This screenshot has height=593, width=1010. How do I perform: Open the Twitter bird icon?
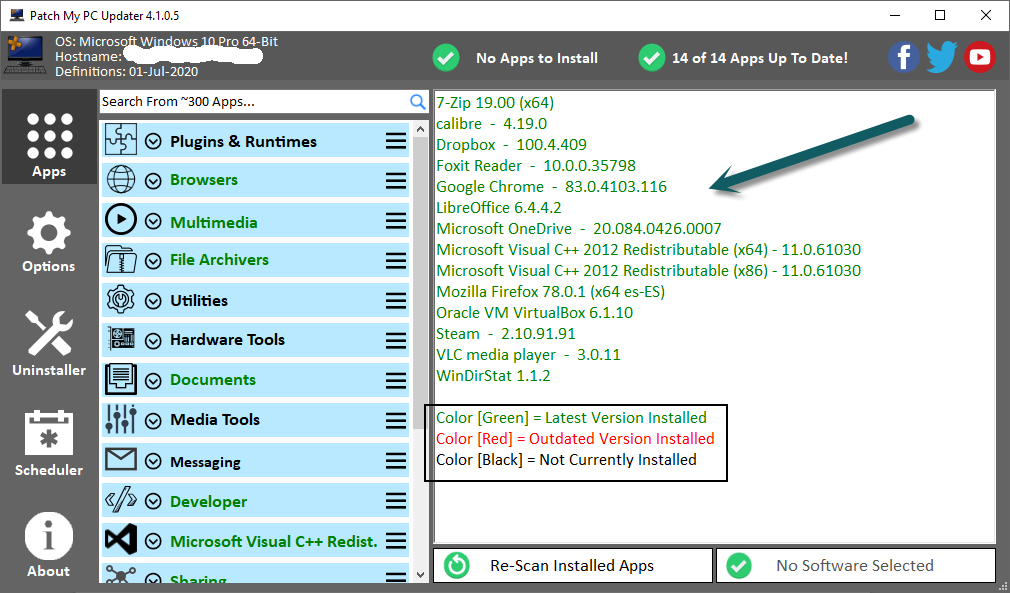pos(942,57)
